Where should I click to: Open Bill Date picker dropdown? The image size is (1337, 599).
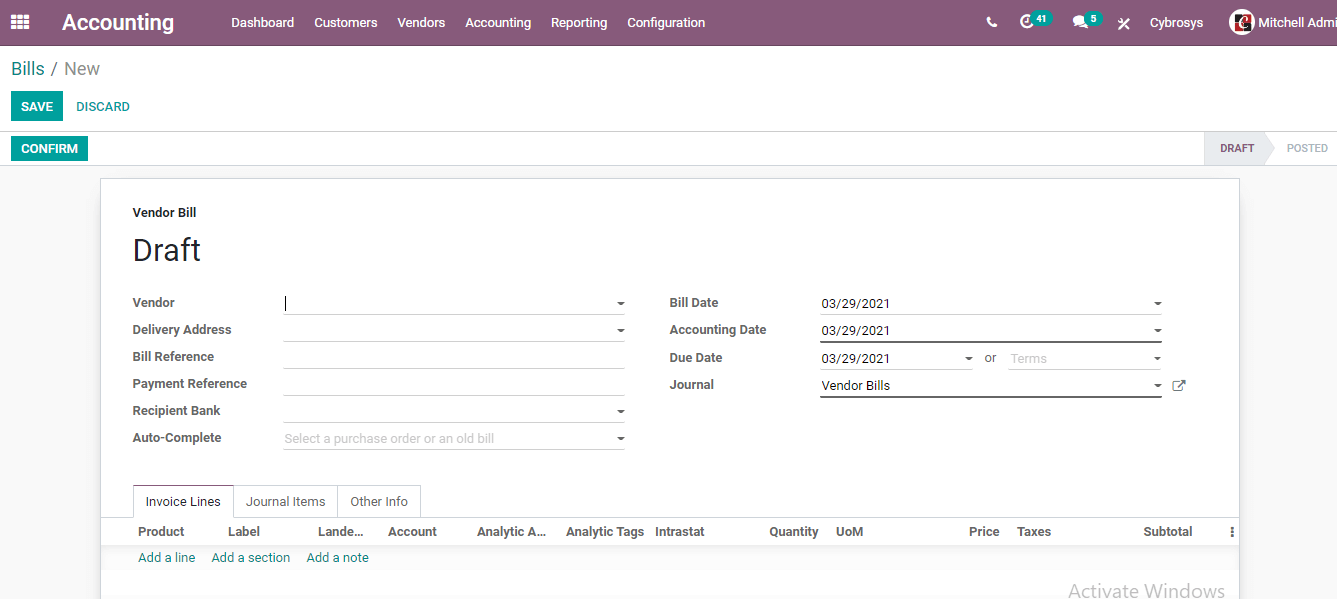[1157, 303]
